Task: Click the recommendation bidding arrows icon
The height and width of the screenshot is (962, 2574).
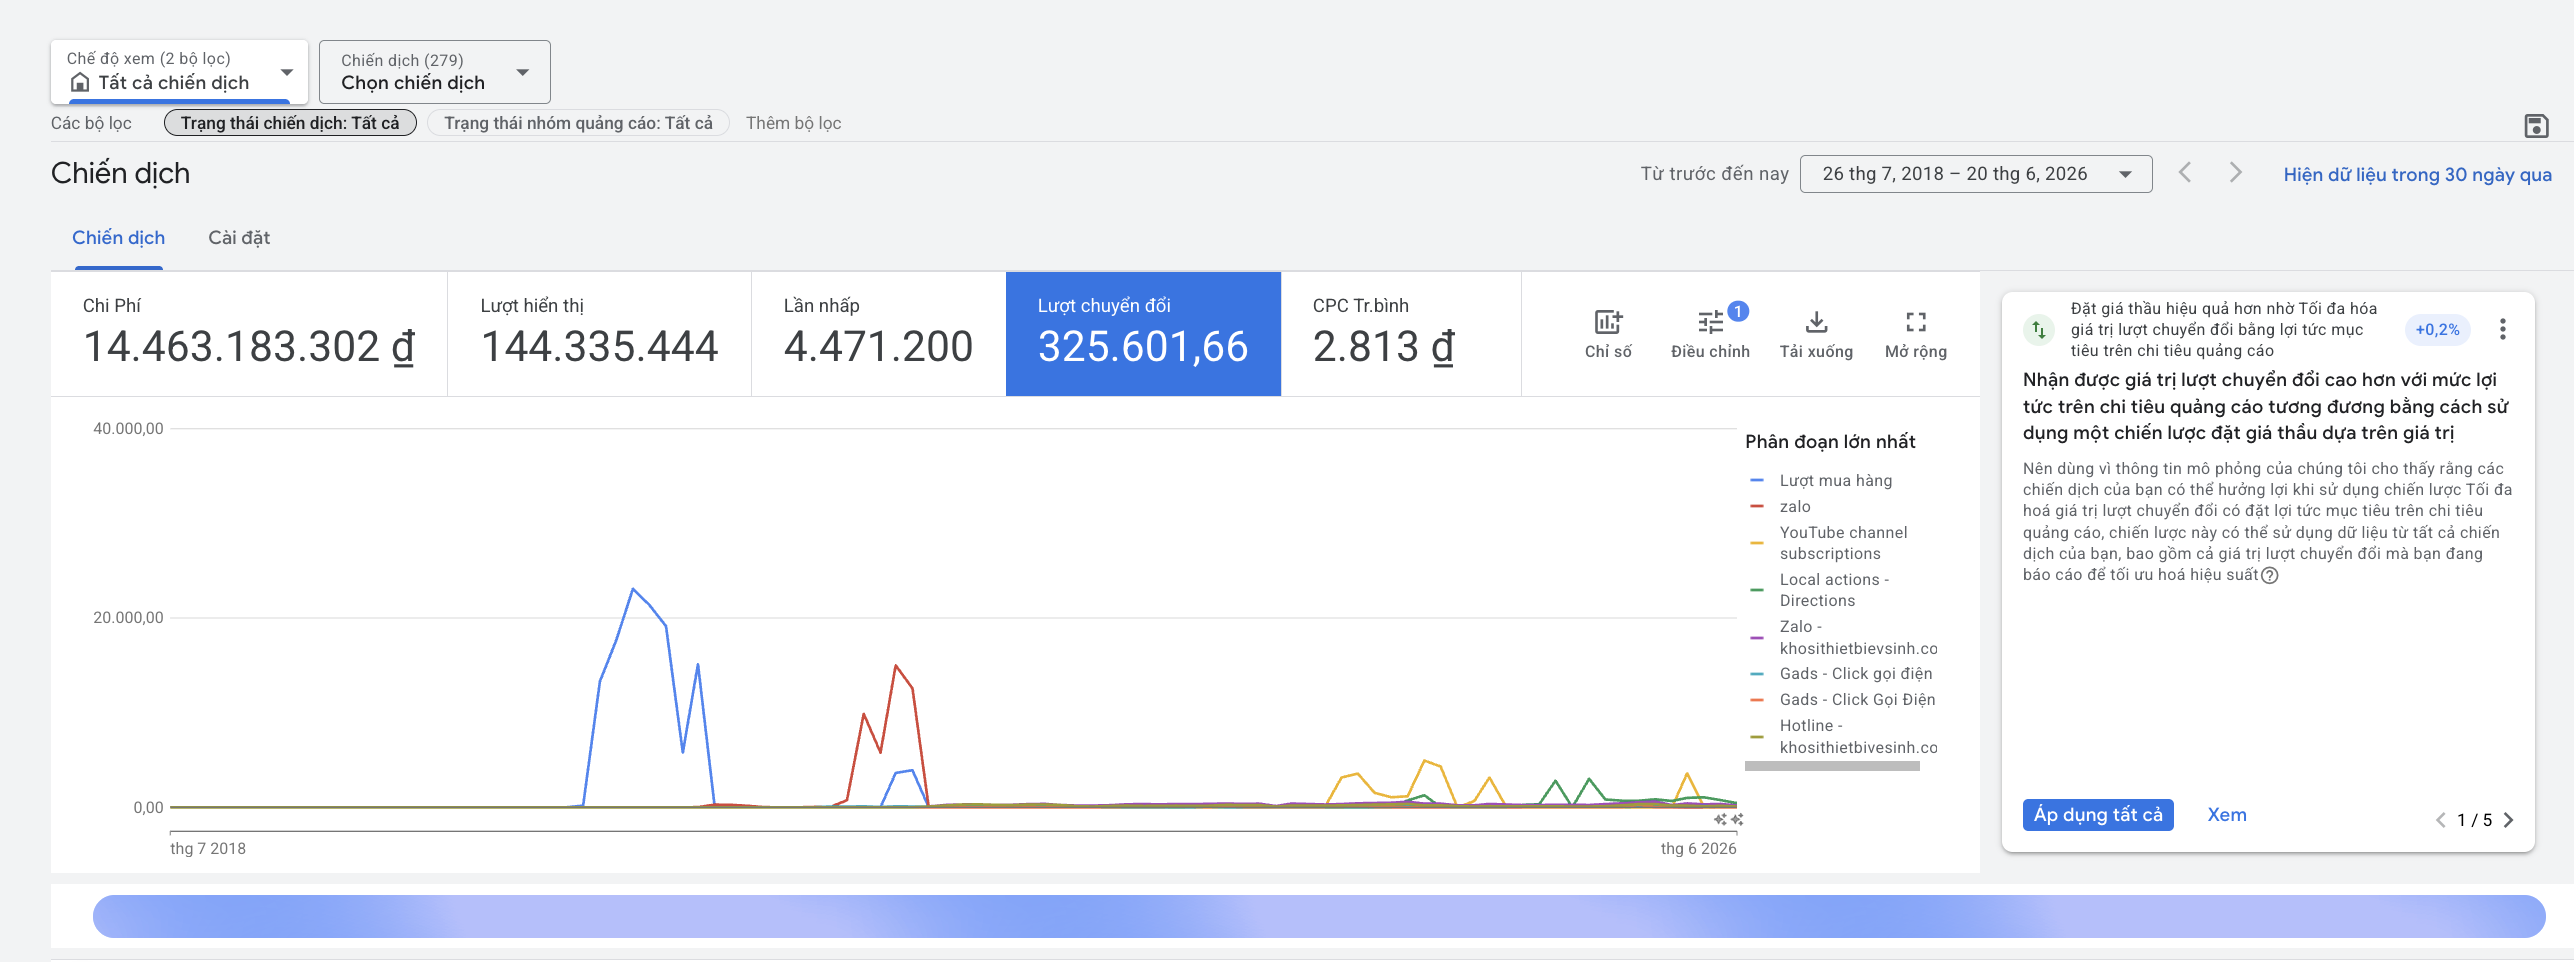Action: coord(2038,329)
